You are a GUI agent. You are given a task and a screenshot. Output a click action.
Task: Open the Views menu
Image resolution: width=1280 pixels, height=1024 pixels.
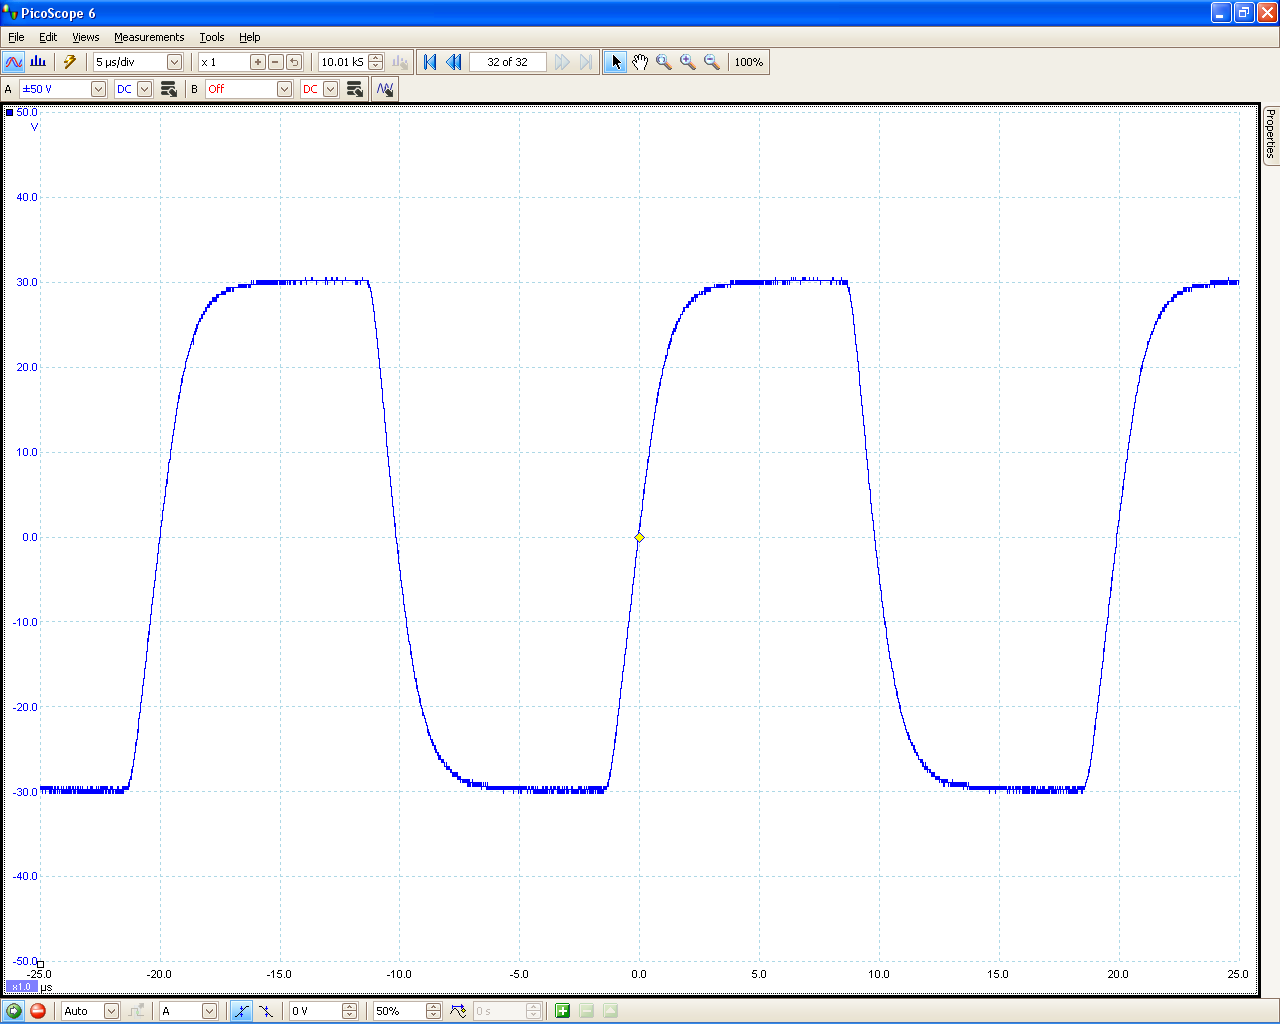pyautogui.click(x=86, y=37)
